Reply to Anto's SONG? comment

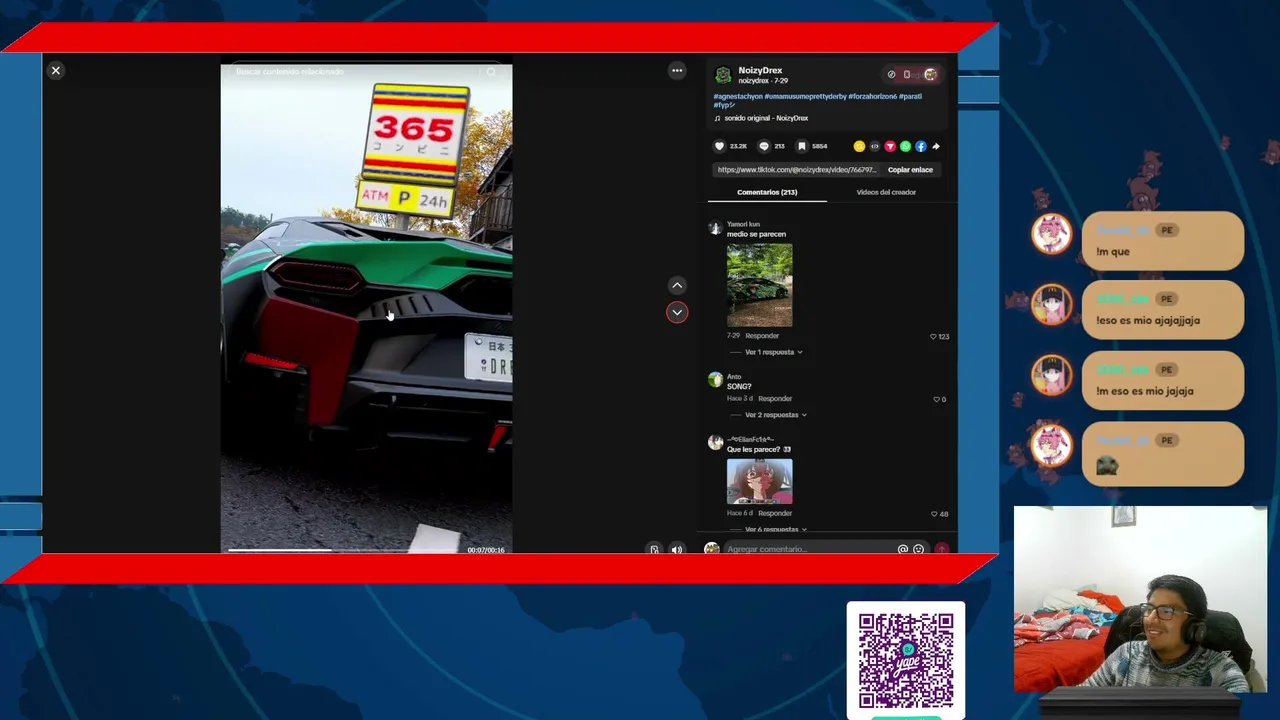pyautogui.click(x=775, y=399)
